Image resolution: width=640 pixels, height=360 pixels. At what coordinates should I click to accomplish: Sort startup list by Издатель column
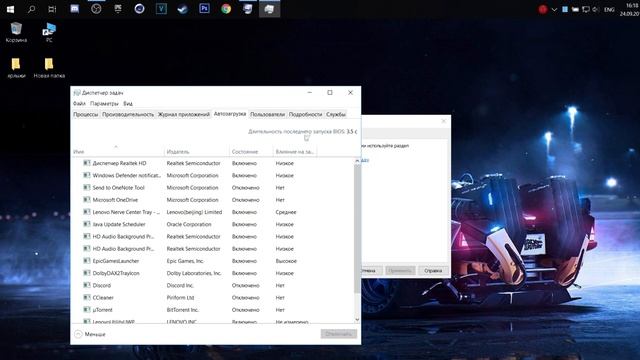(x=197, y=151)
